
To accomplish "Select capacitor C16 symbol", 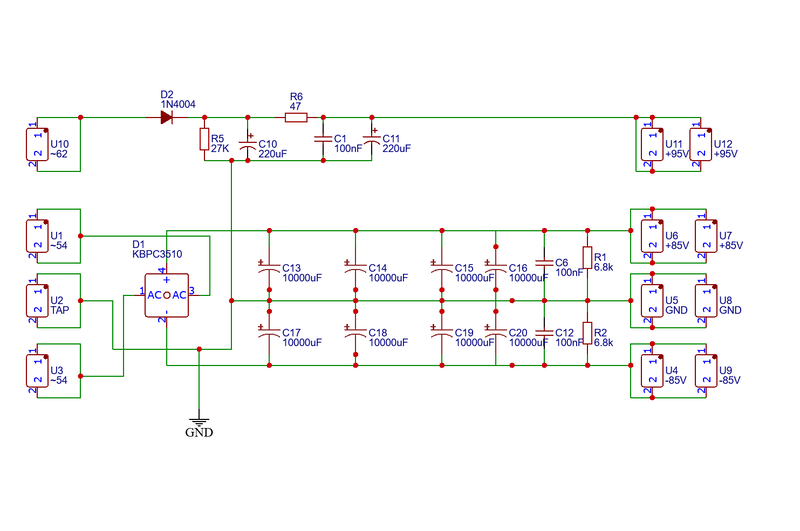I will point(495,266).
